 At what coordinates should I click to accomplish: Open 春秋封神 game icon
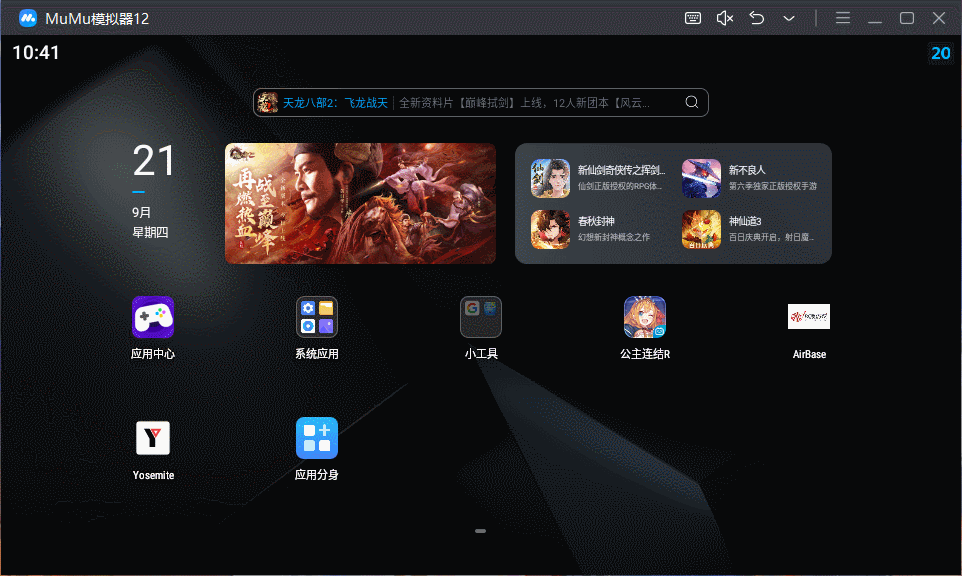(550, 229)
